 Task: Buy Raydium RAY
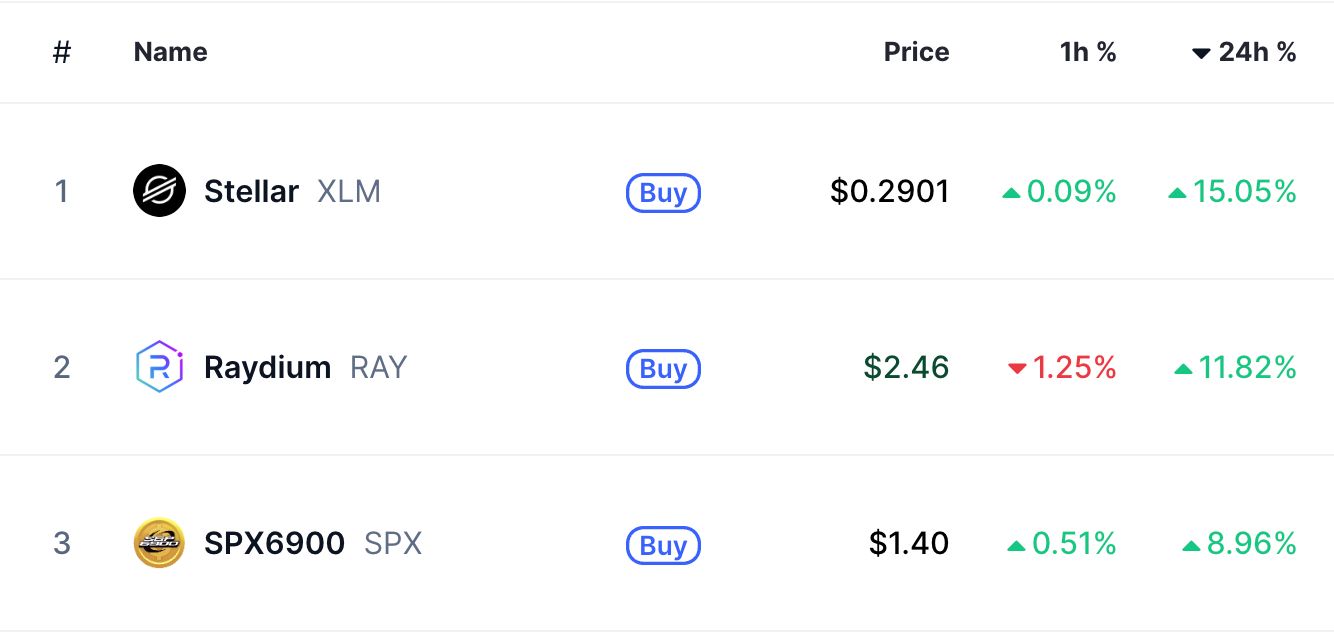pos(663,368)
